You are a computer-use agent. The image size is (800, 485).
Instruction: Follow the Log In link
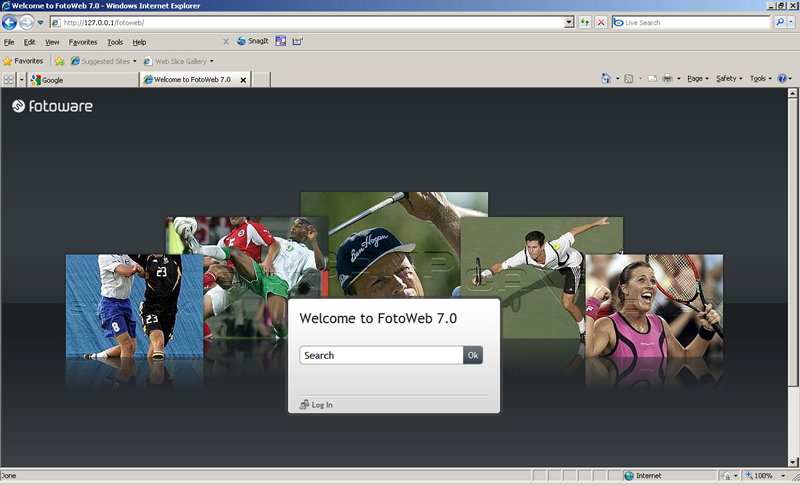pos(321,405)
